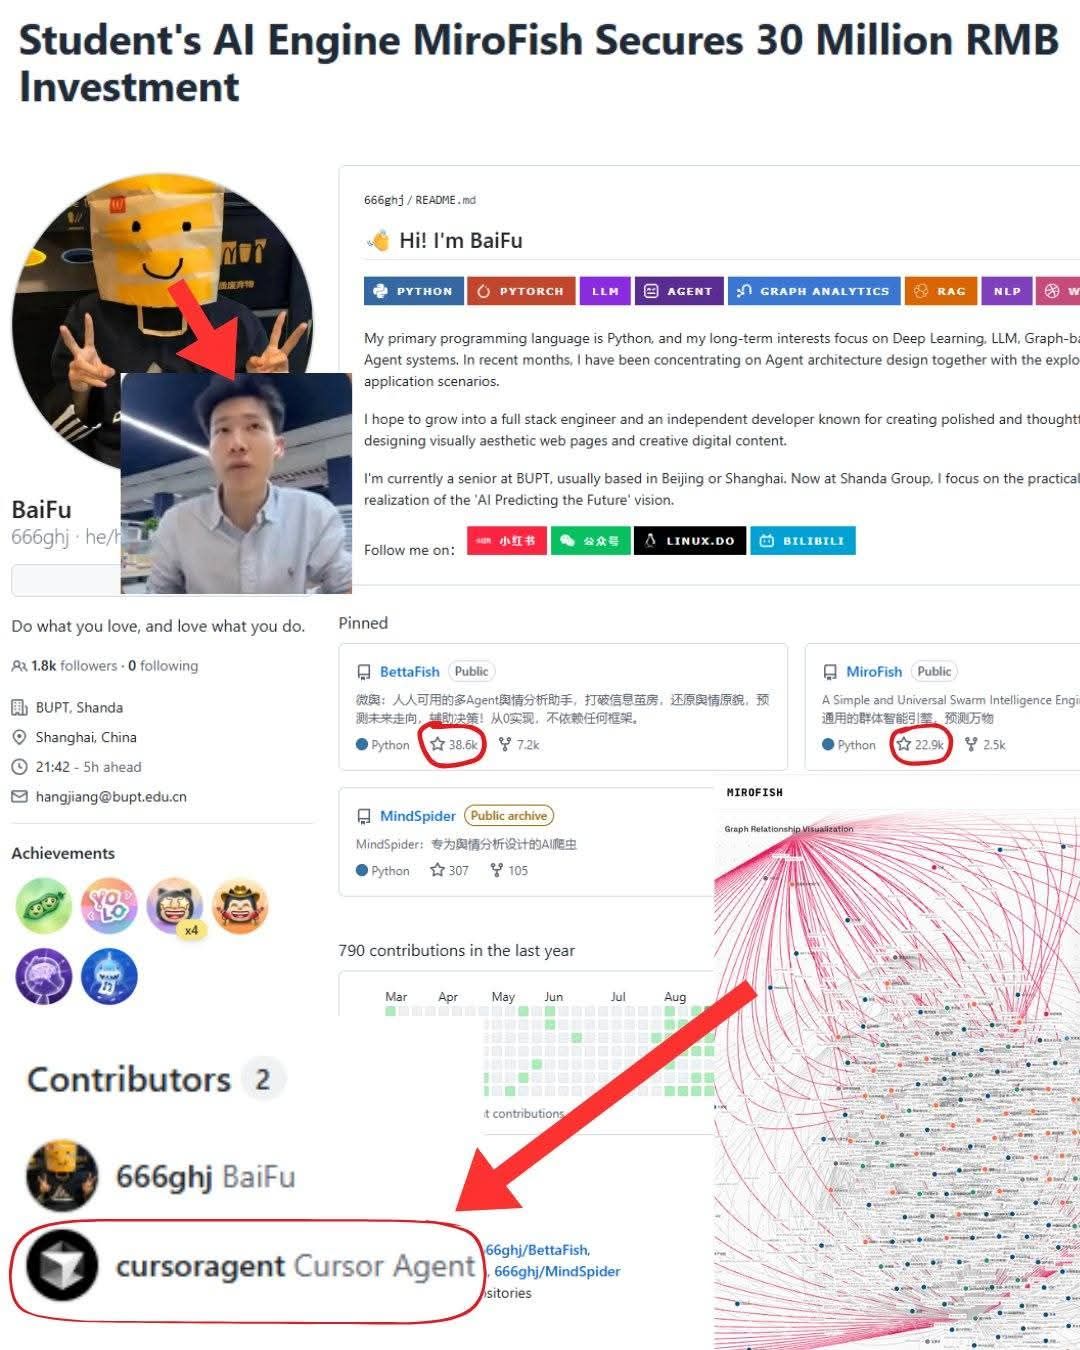Click the BettaFish star count icon

click(x=437, y=744)
